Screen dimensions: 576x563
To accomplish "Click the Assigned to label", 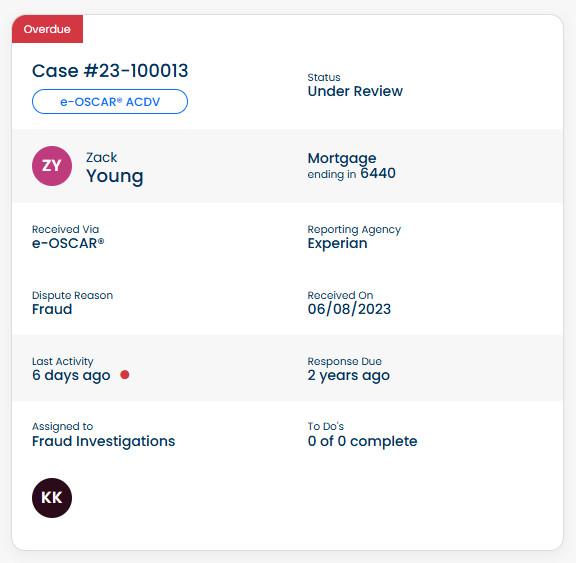I will [x=62, y=426].
